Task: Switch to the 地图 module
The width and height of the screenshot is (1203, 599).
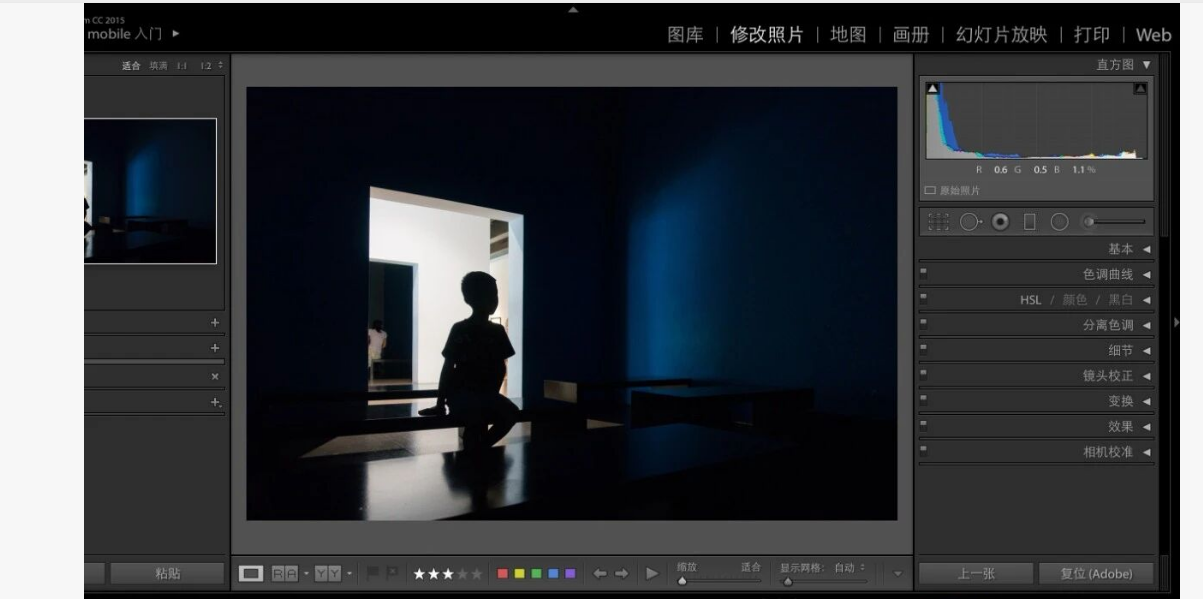Action: 848,35
